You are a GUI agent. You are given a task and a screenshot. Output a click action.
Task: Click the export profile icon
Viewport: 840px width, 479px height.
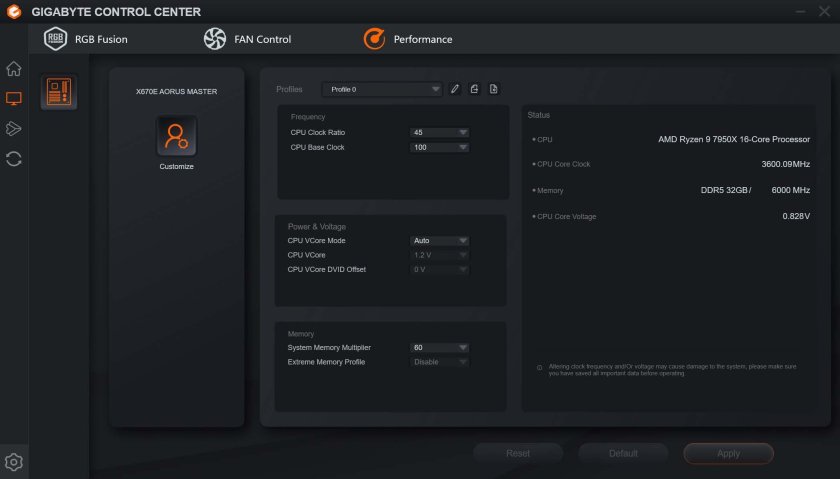point(474,89)
